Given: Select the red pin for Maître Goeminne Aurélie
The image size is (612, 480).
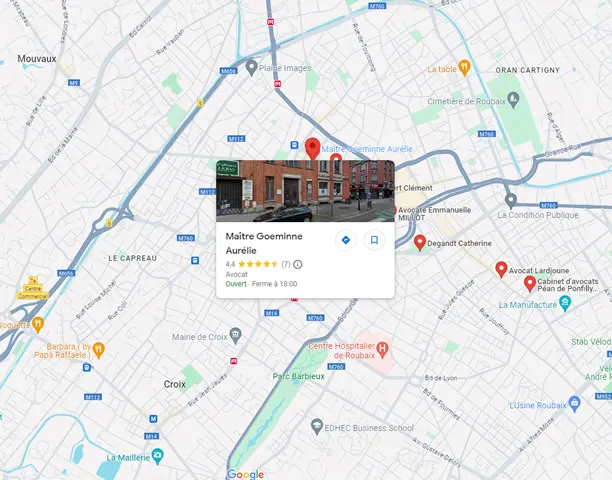Looking at the screenshot, I should click(x=313, y=149).
